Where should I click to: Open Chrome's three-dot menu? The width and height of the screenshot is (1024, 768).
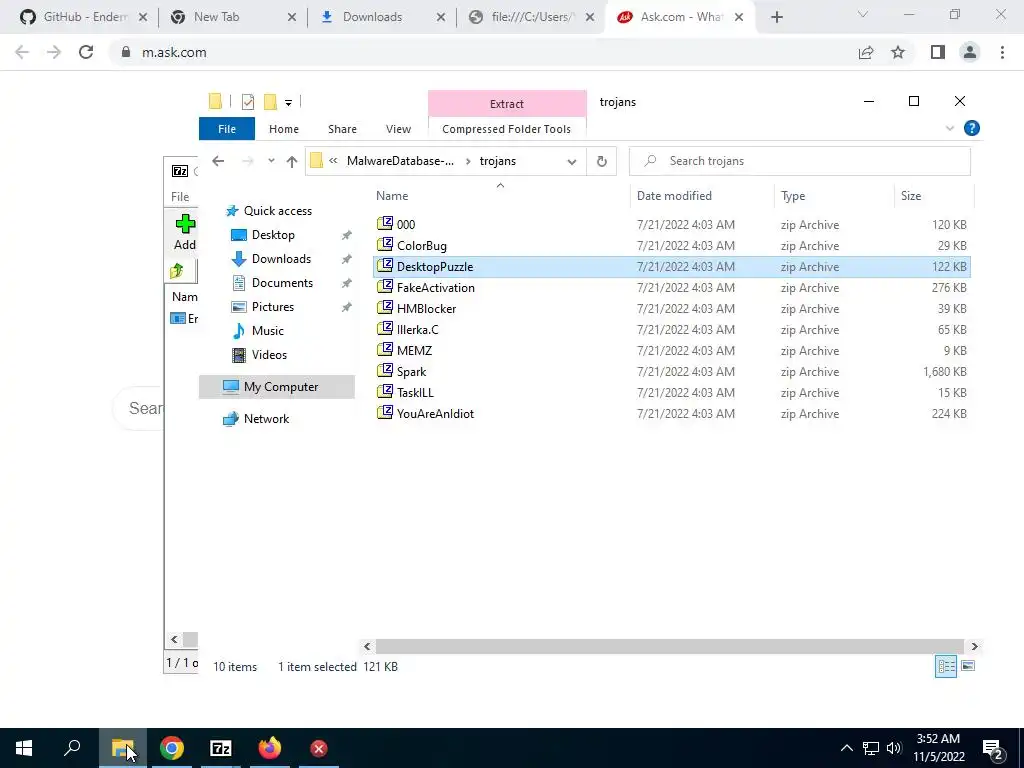[x=1002, y=52]
